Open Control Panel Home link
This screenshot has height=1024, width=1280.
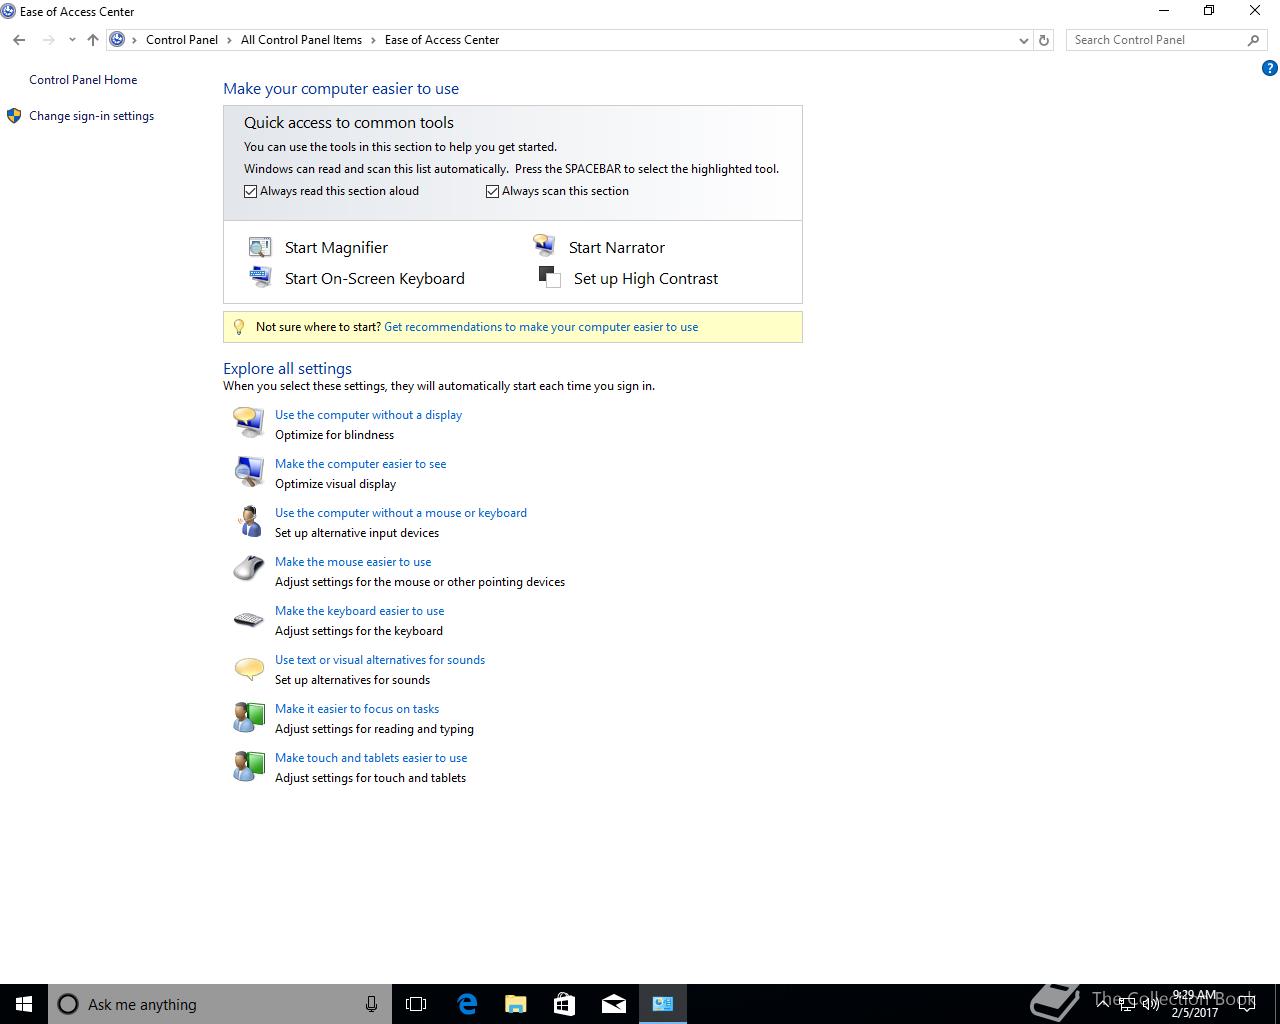83,80
